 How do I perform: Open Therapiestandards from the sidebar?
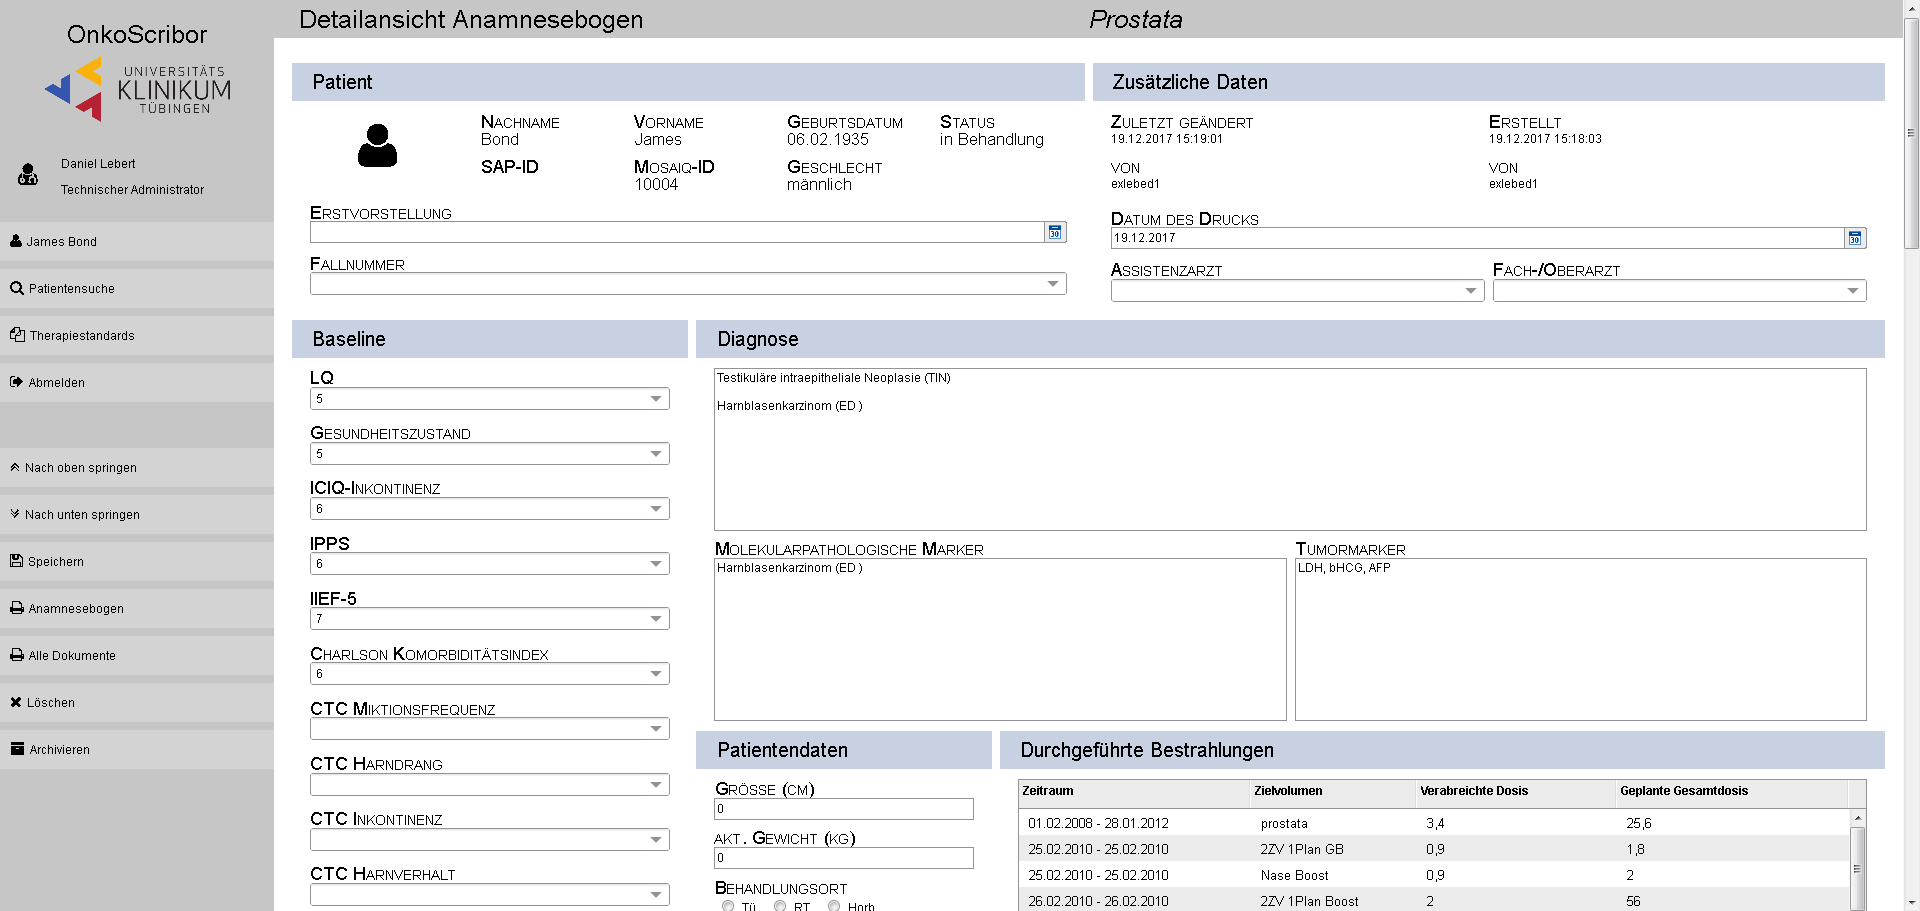137,335
